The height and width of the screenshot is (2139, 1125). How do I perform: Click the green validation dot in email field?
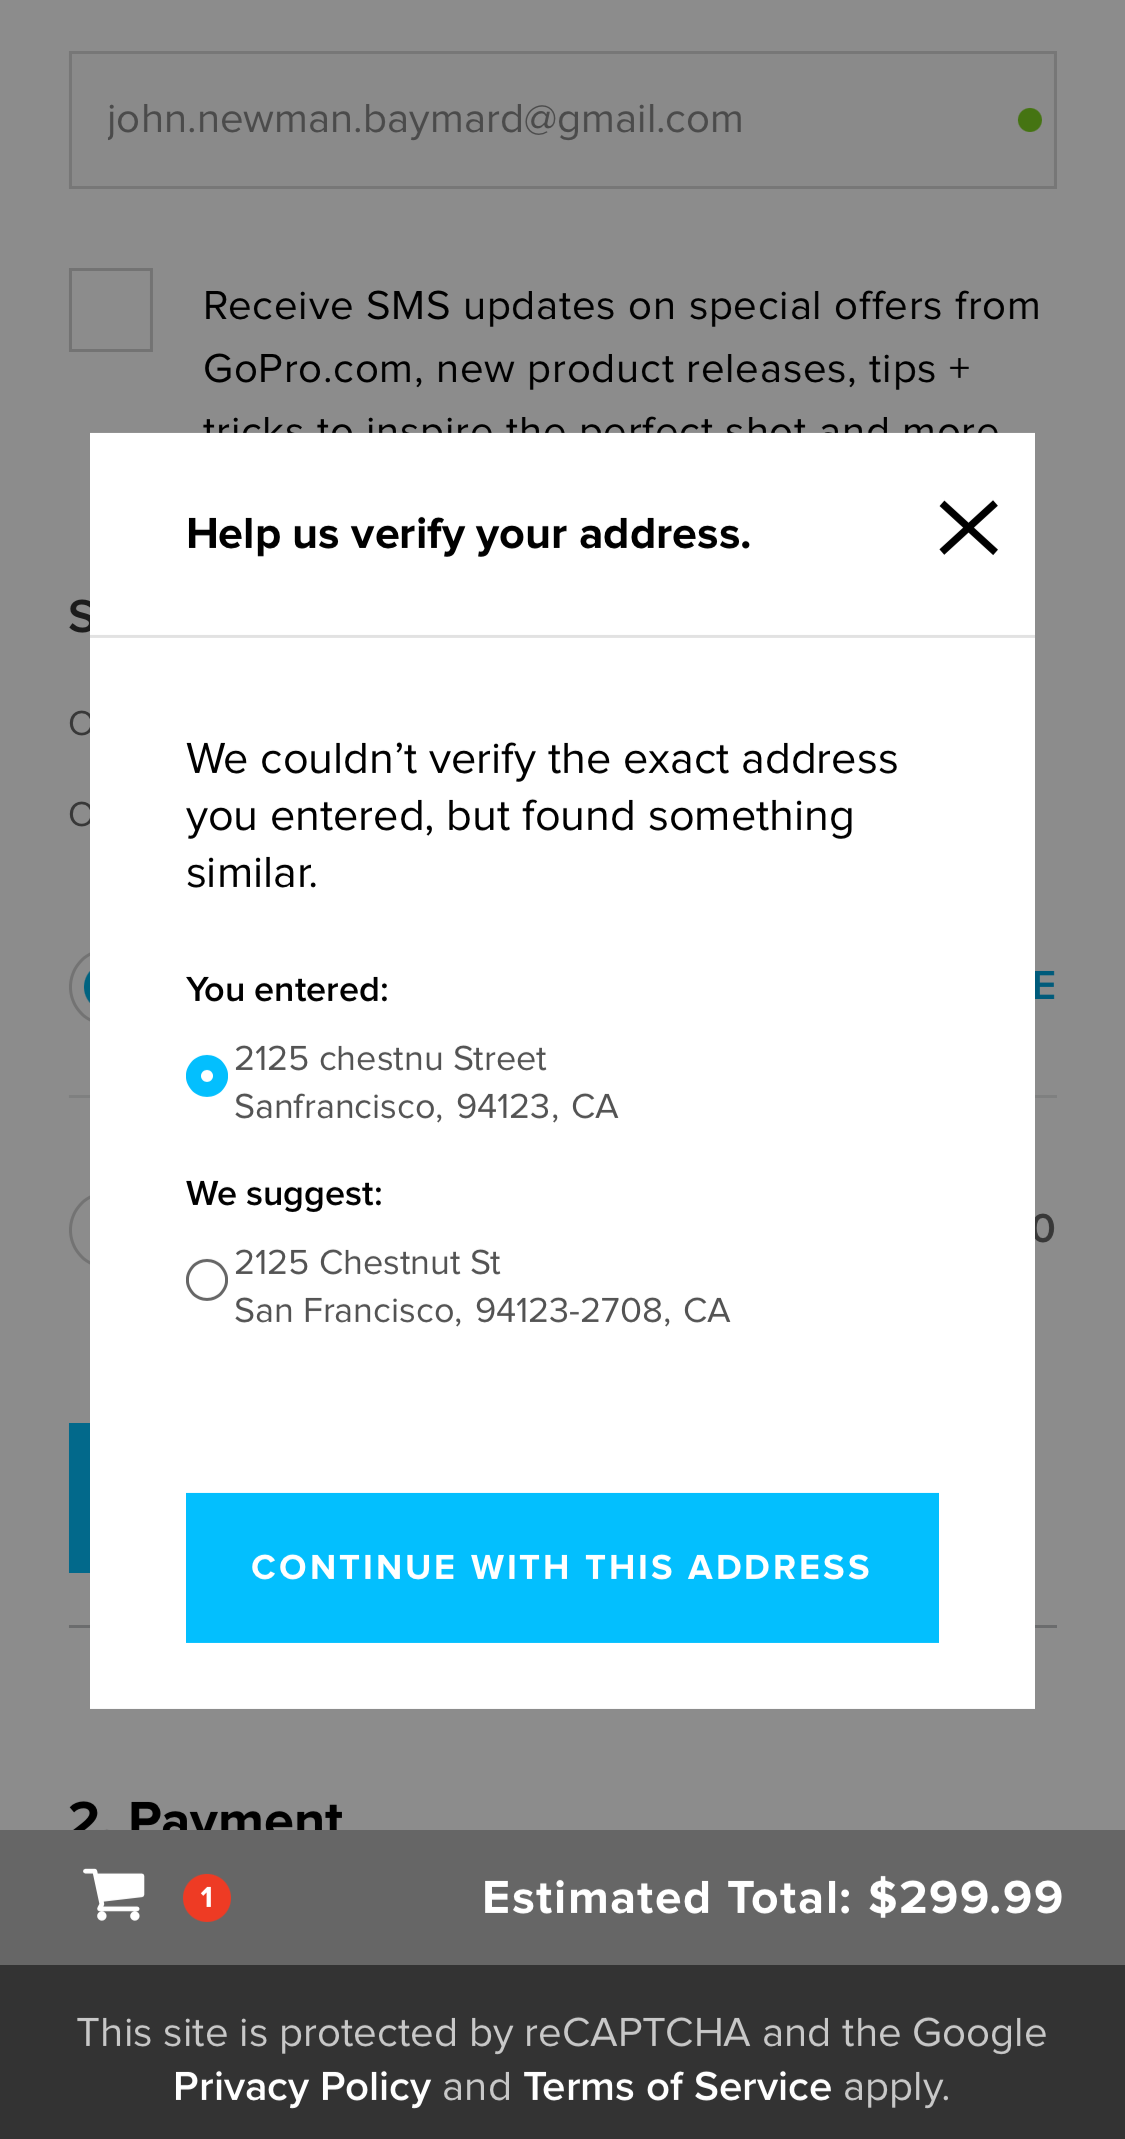pyautogui.click(x=1029, y=120)
